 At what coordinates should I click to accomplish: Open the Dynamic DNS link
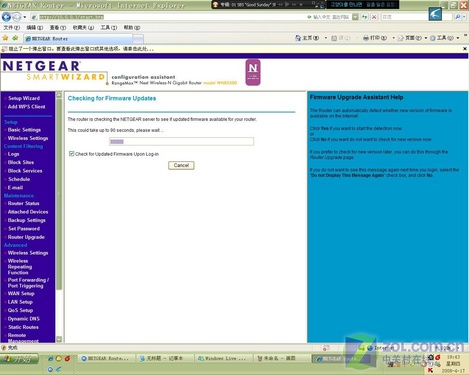23,319
